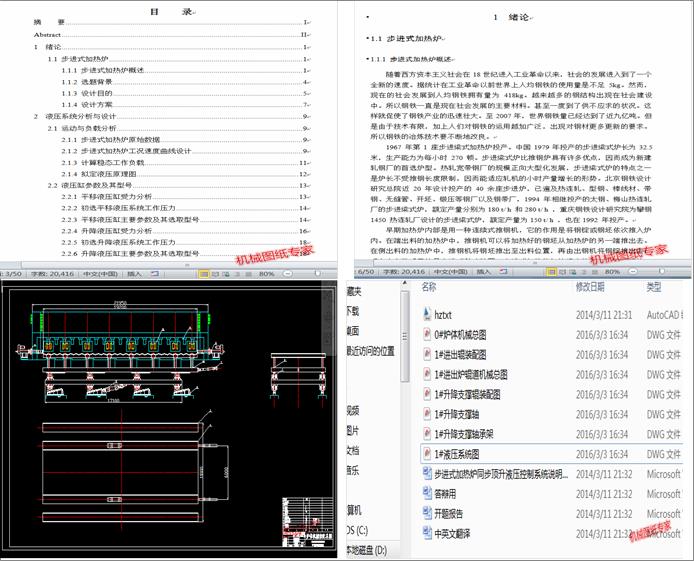Open 音乐 library in Explorer navigation pane
This screenshot has height=561, width=694.
click(x=353, y=470)
